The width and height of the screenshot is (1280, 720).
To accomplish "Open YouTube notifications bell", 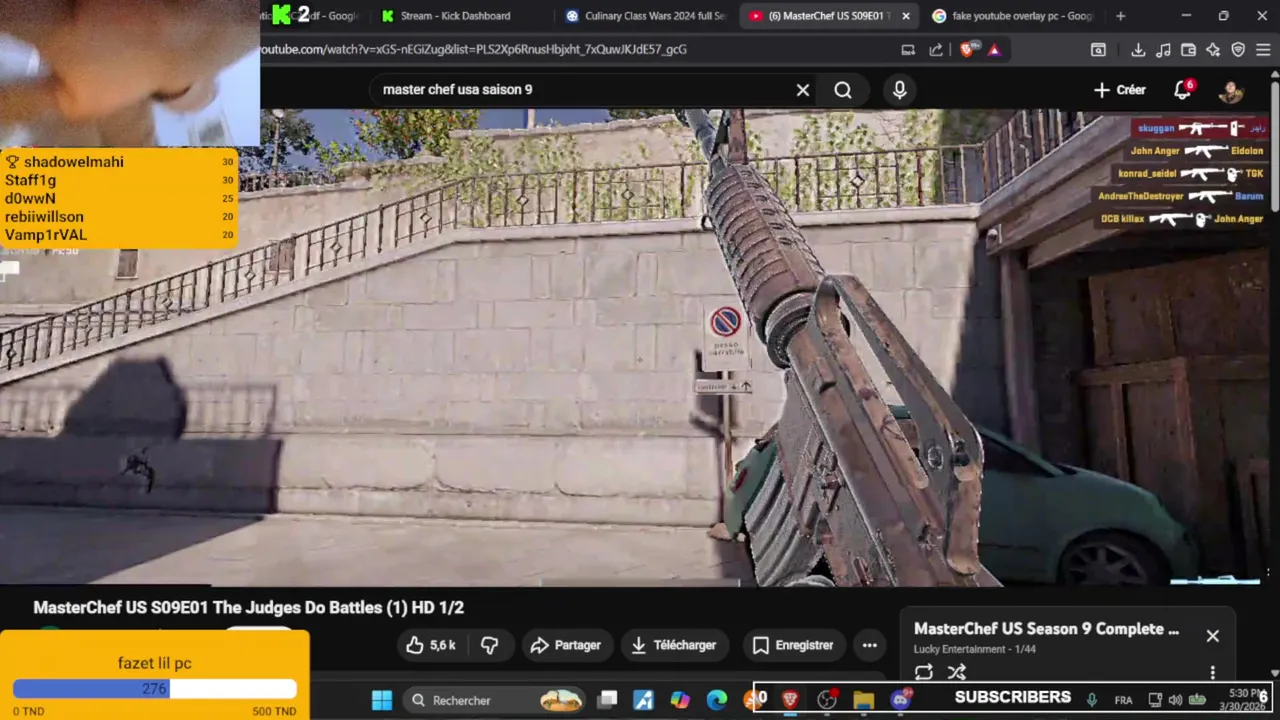I will point(1183,90).
